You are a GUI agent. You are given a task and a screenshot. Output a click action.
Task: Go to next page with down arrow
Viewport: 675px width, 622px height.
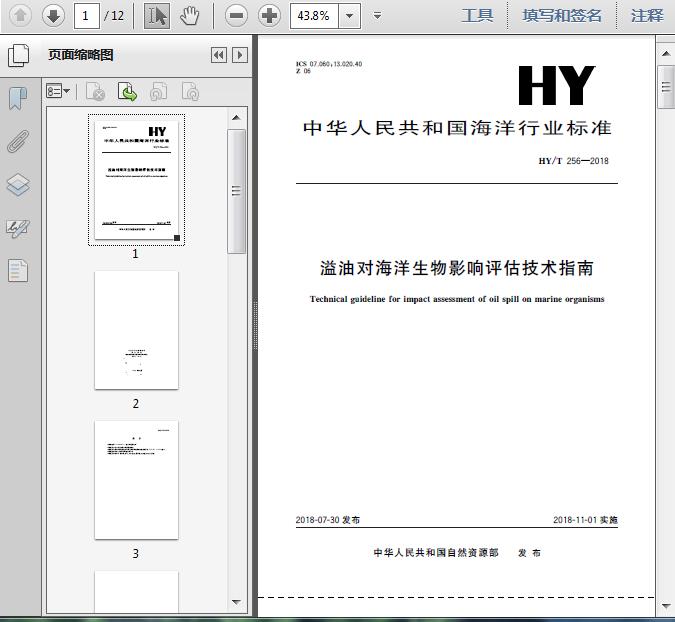tap(53, 16)
